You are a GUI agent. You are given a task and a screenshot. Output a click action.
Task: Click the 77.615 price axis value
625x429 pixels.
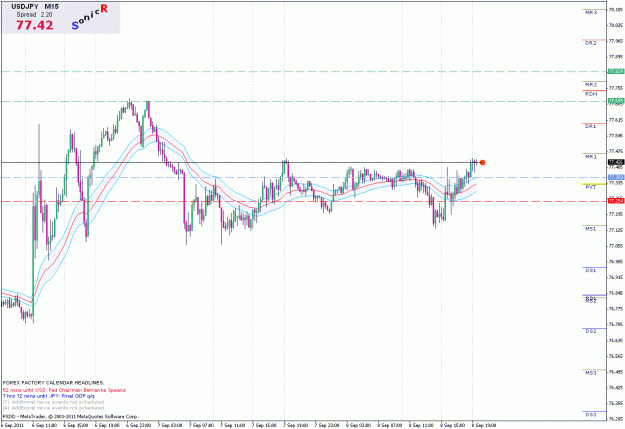point(617,120)
